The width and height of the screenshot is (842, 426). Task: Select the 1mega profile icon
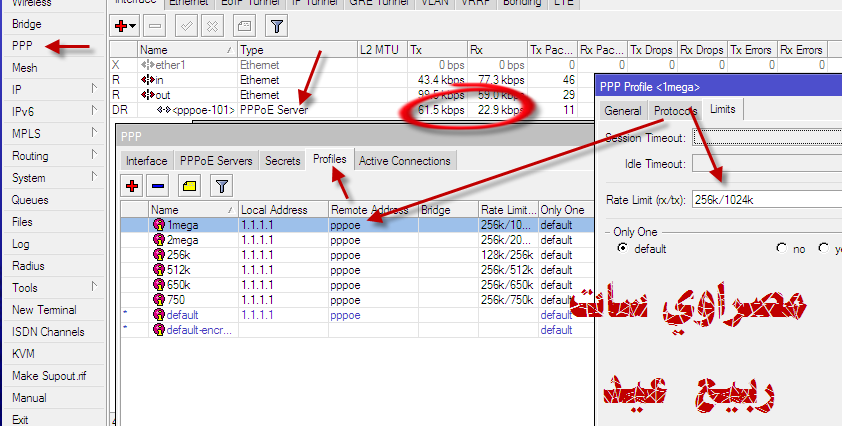pyautogui.click(x=159, y=225)
